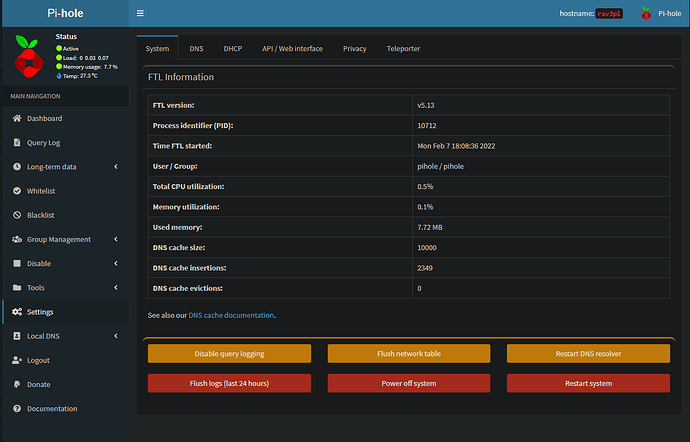Click the Used memory value 7.72 MB

(x=430, y=227)
